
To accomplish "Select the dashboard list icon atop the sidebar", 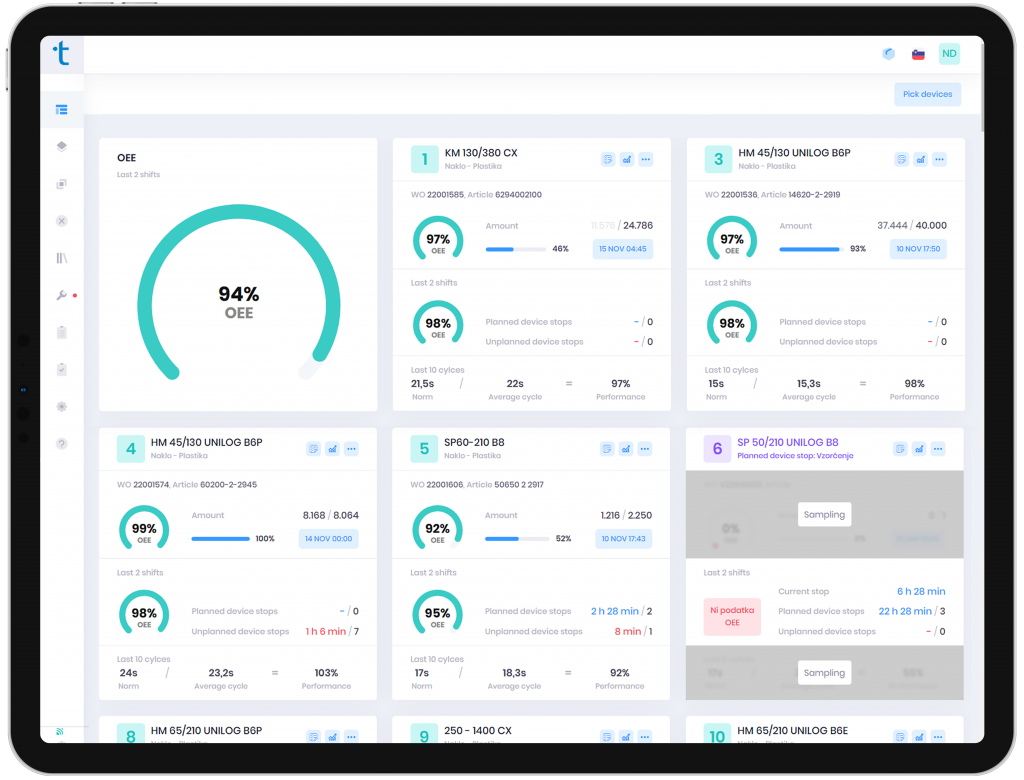I will 62,110.
